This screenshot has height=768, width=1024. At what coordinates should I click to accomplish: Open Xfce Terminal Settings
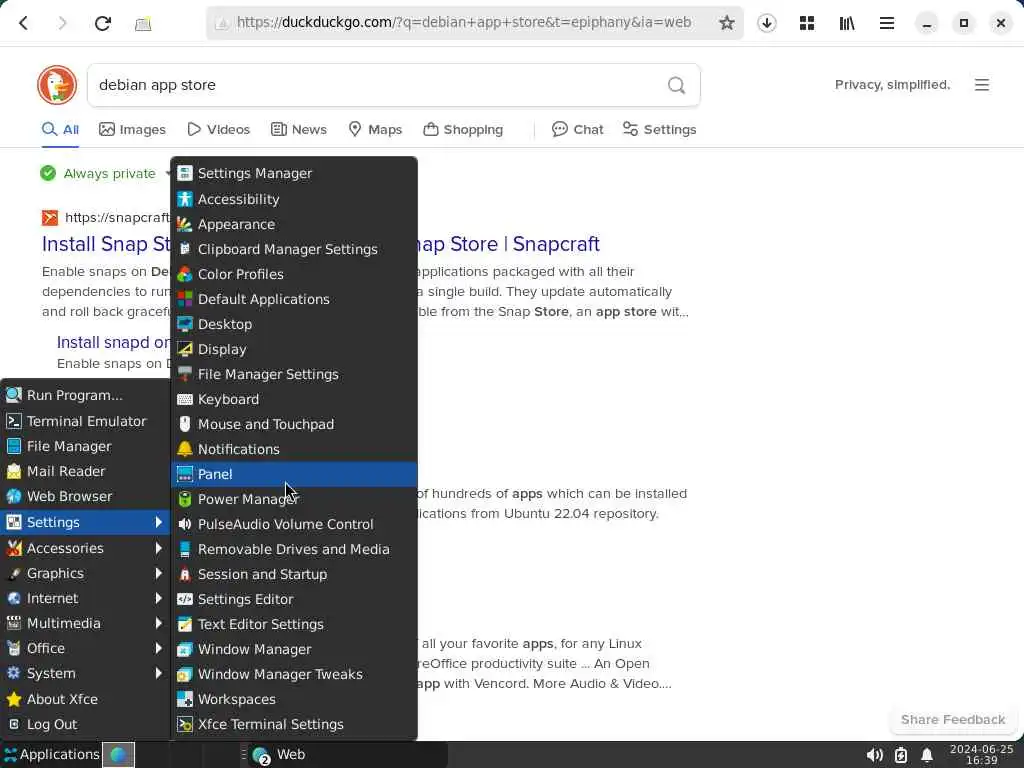294,724
